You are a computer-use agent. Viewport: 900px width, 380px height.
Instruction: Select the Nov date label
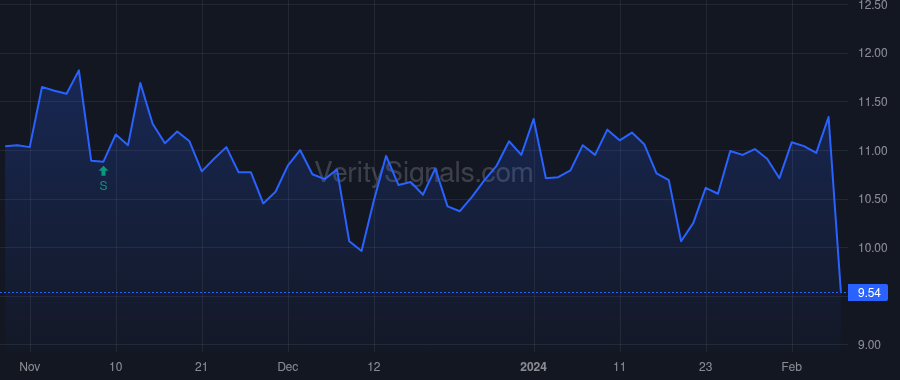click(x=29, y=367)
